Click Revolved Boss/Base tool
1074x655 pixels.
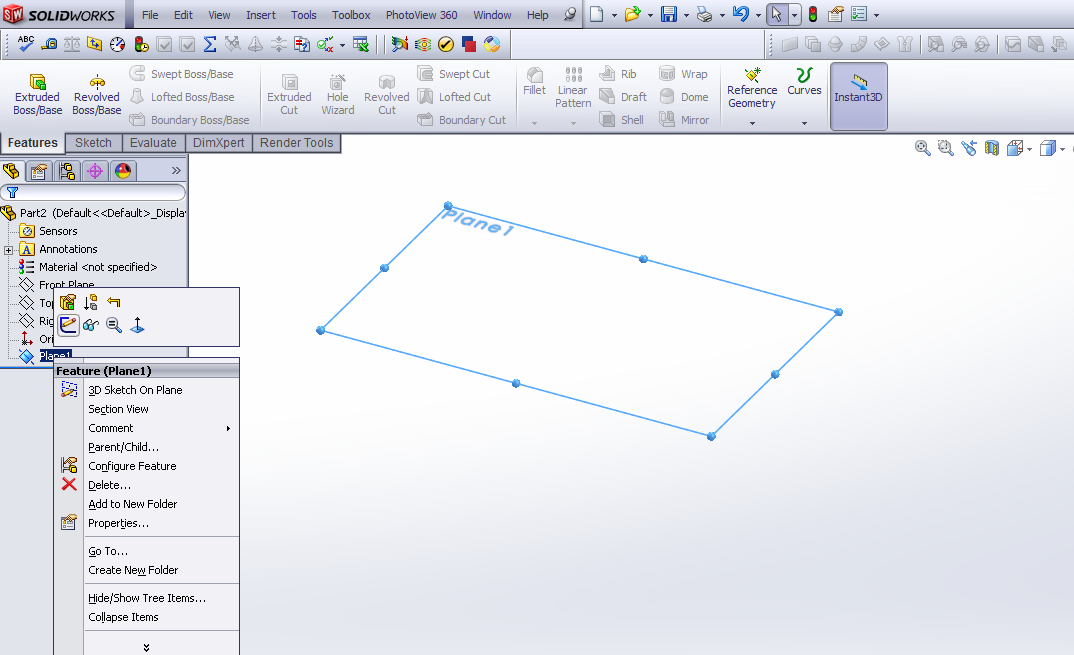click(x=97, y=95)
